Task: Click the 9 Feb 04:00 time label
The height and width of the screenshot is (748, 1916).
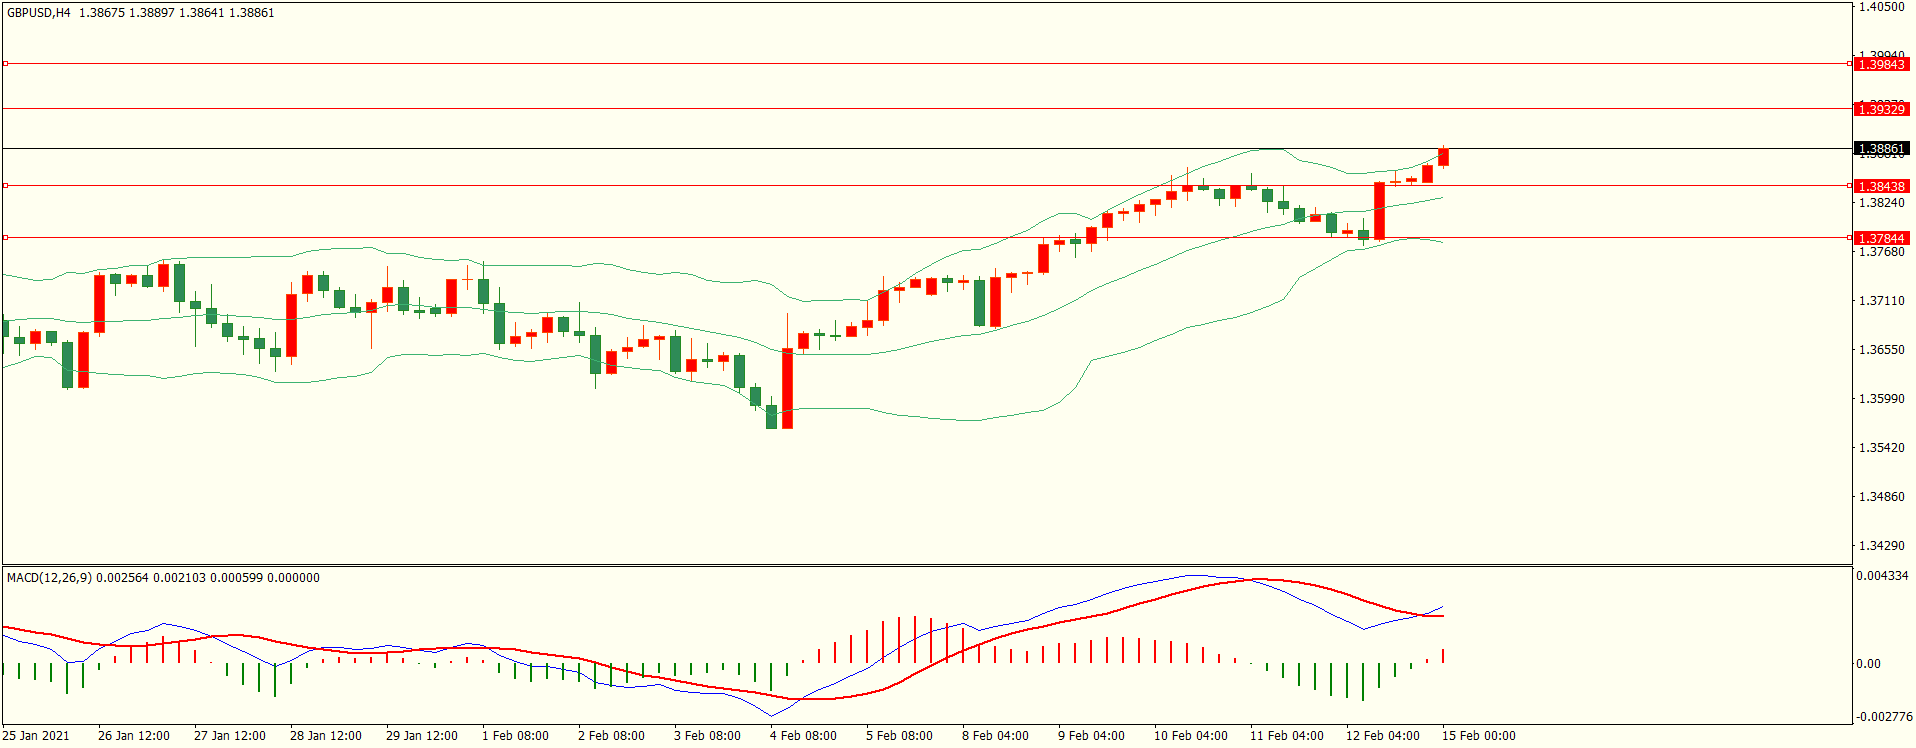Action: point(1091,736)
